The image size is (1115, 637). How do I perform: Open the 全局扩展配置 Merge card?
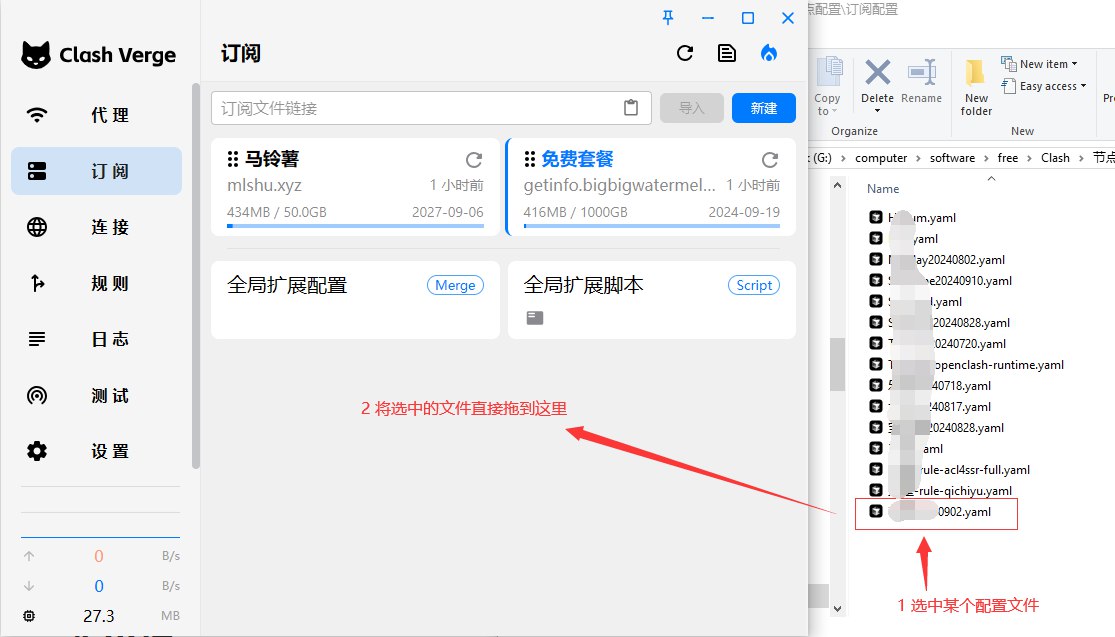pos(355,299)
